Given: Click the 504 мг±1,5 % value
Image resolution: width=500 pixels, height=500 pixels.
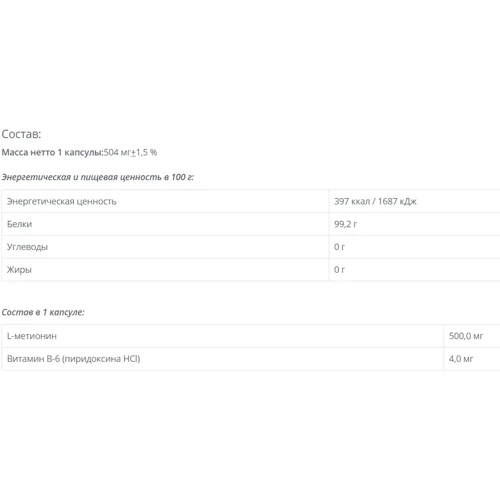Looking at the screenshot, I should (130, 152).
